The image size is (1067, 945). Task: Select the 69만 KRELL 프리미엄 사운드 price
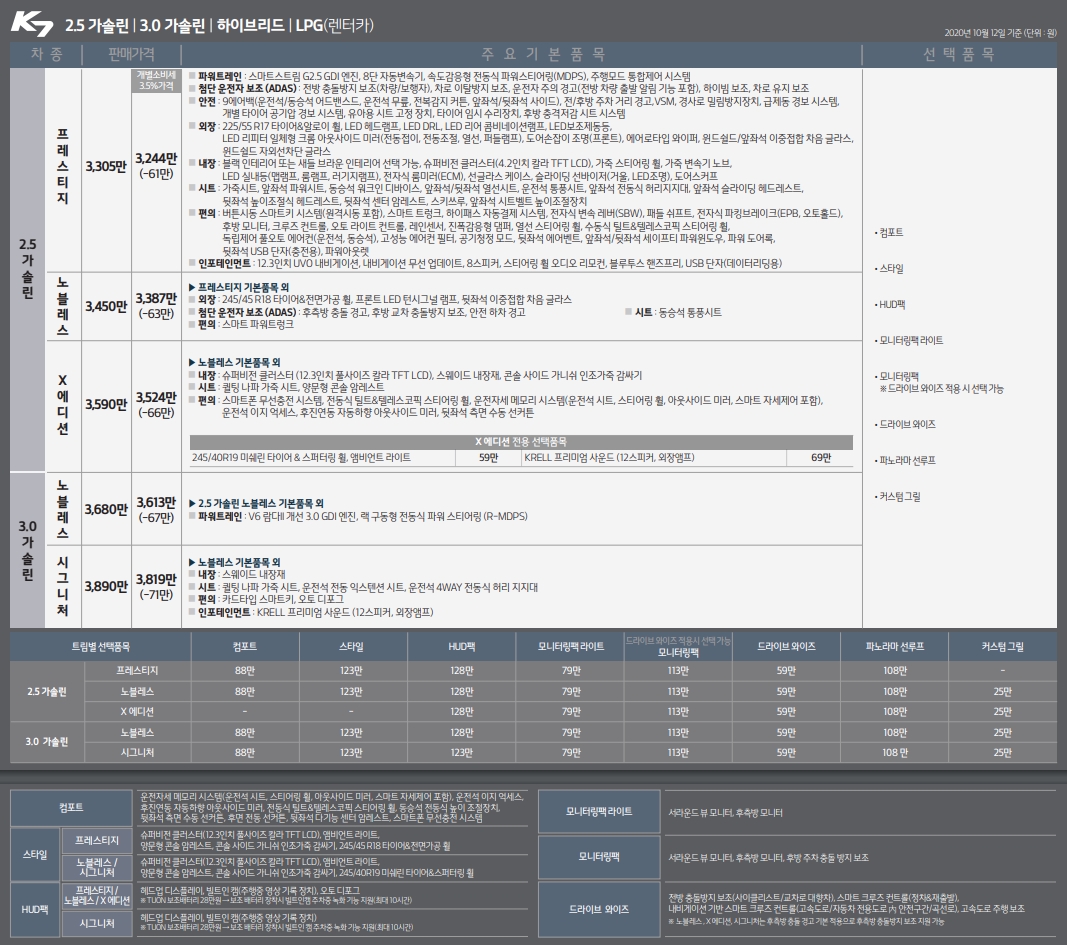click(821, 458)
